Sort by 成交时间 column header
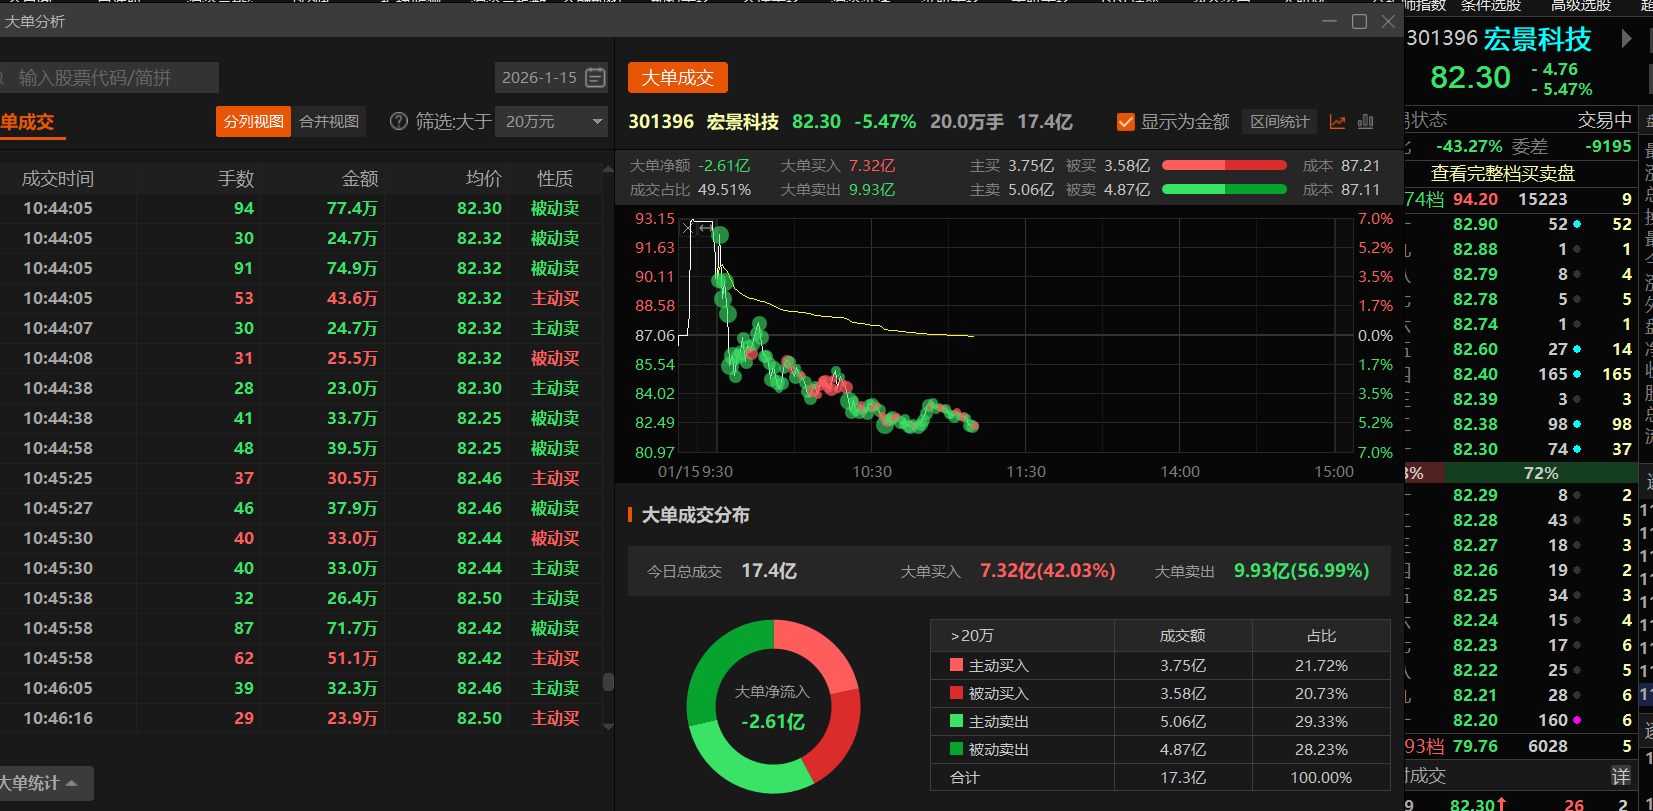 [58, 178]
